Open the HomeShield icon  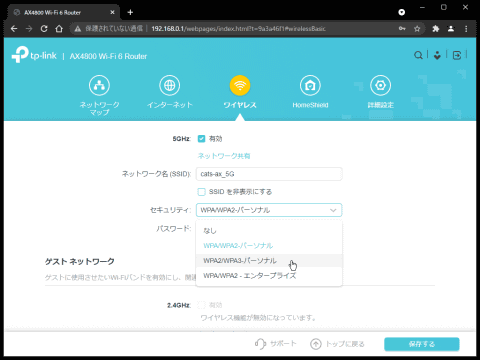point(310,85)
